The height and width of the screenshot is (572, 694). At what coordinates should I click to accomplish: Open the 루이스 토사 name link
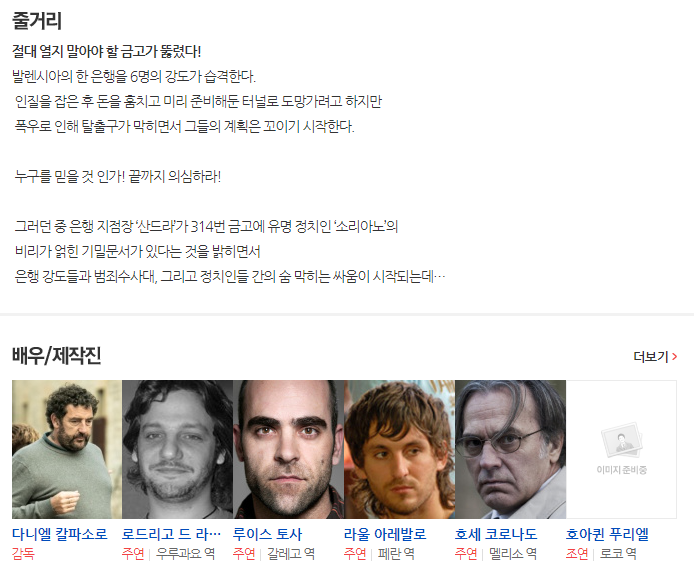[x=267, y=534]
